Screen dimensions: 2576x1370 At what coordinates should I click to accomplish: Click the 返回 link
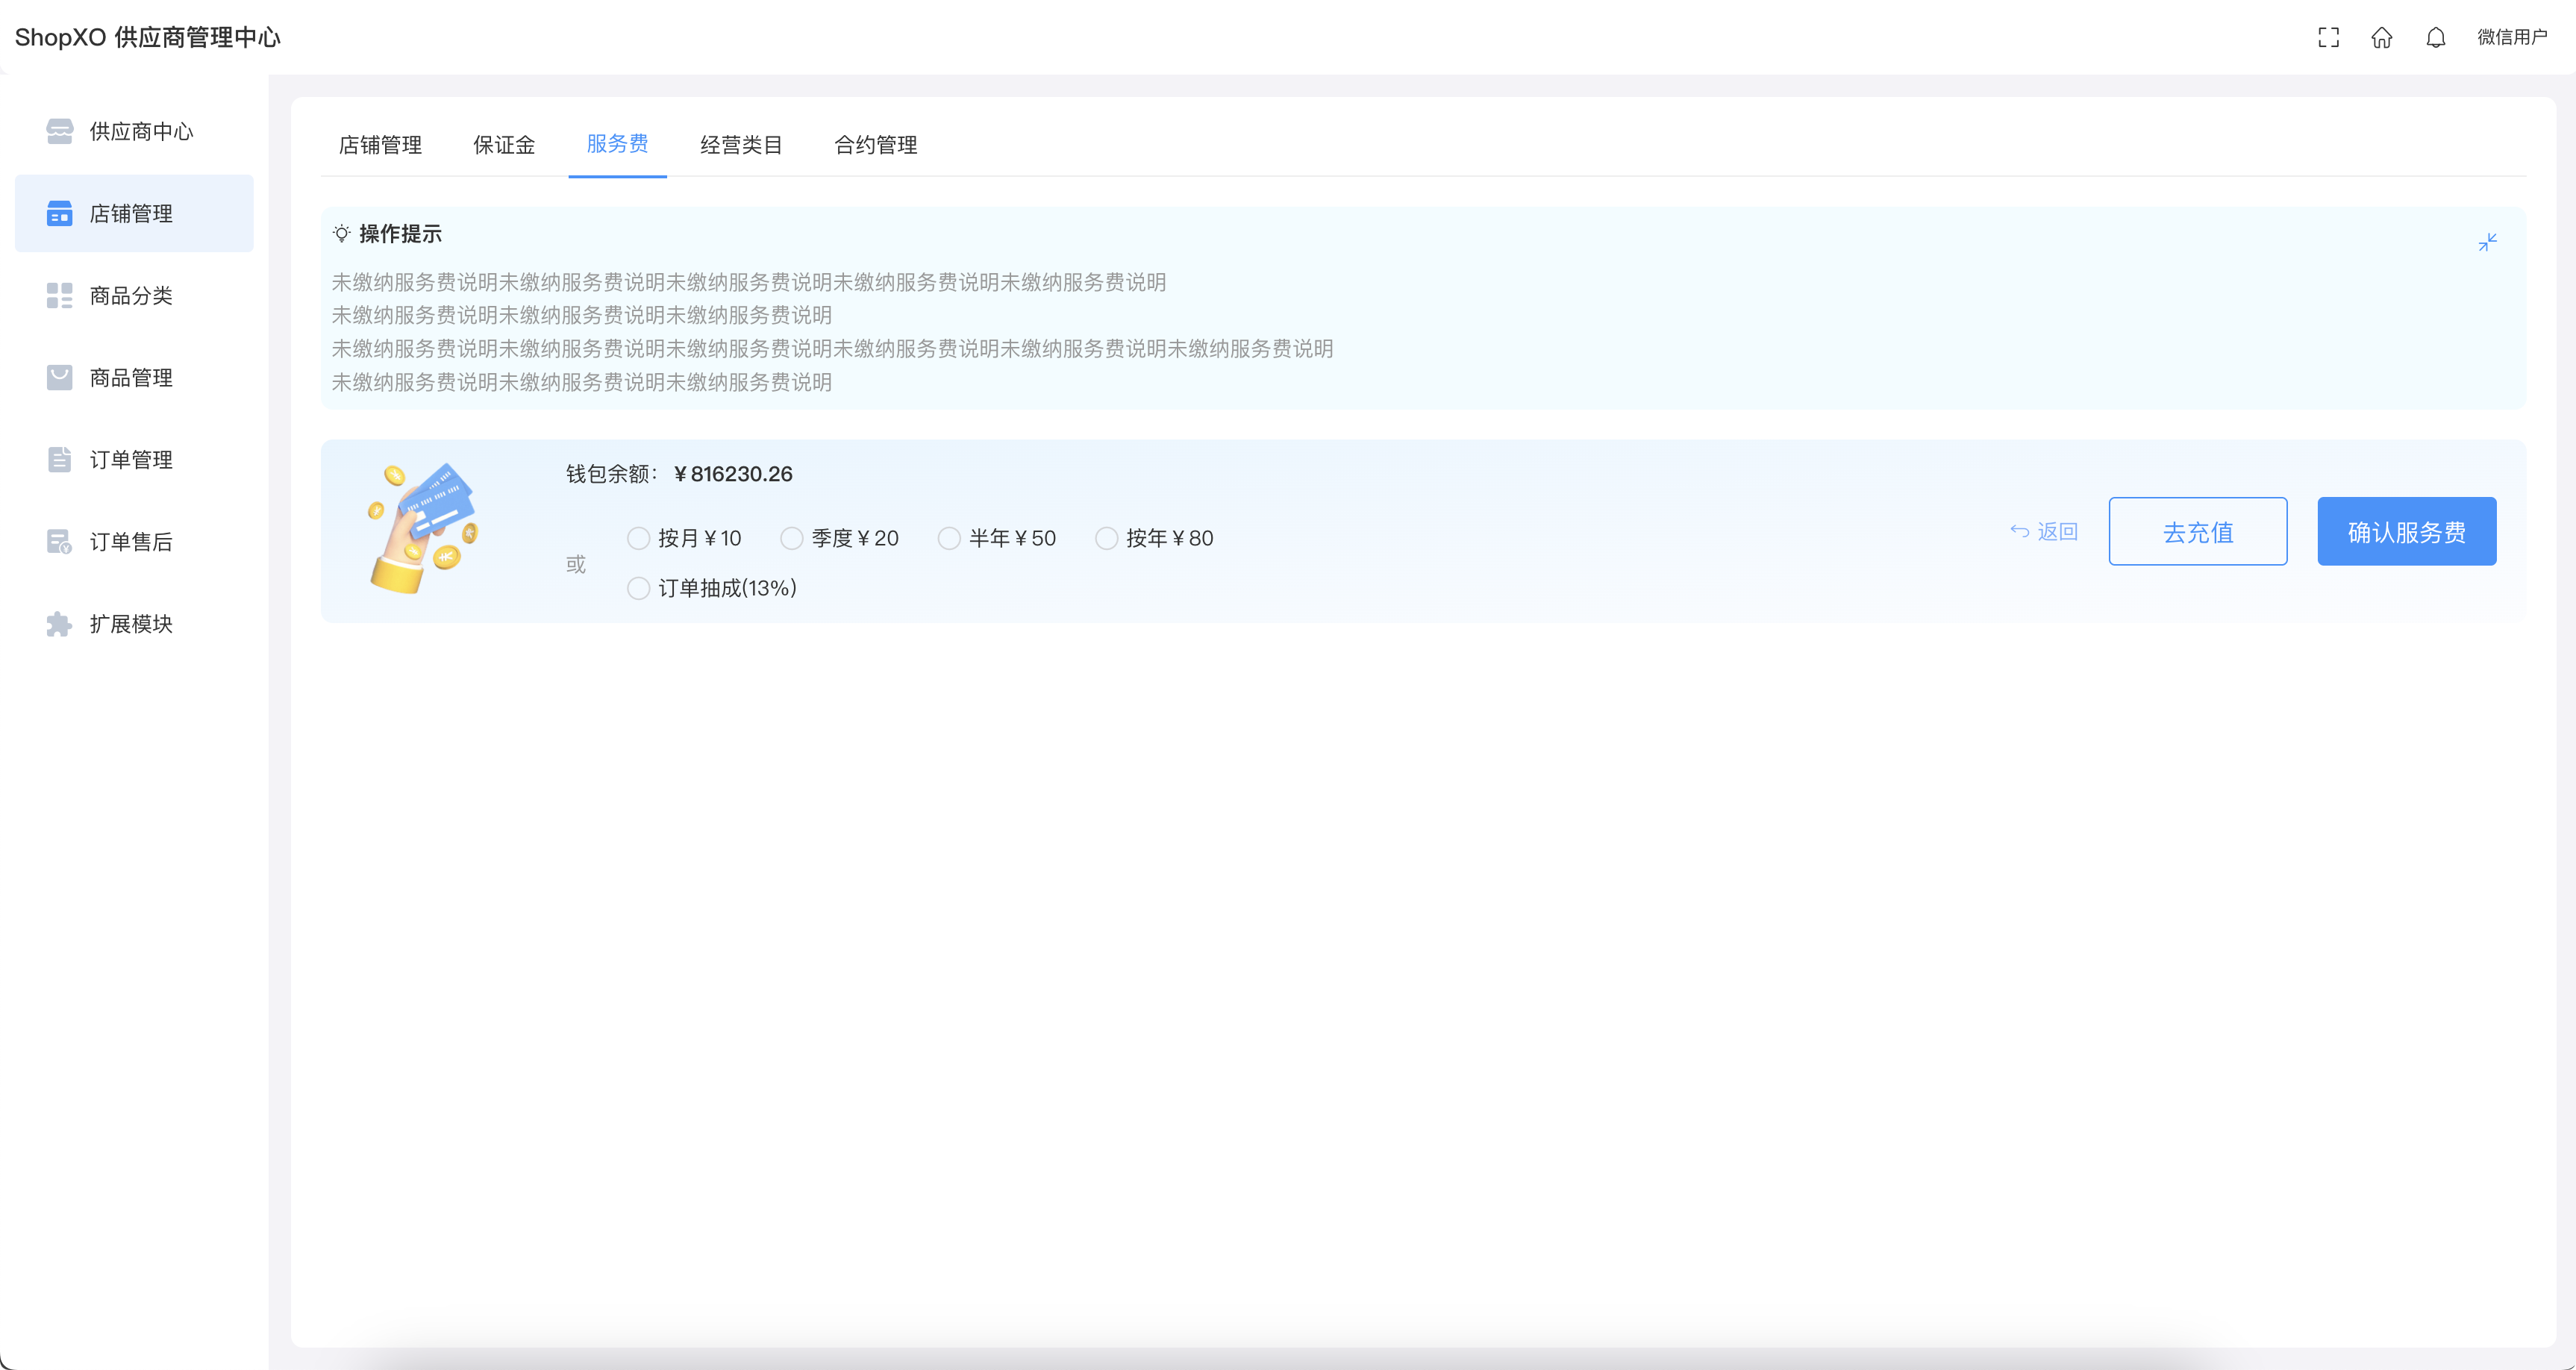click(x=2045, y=531)
